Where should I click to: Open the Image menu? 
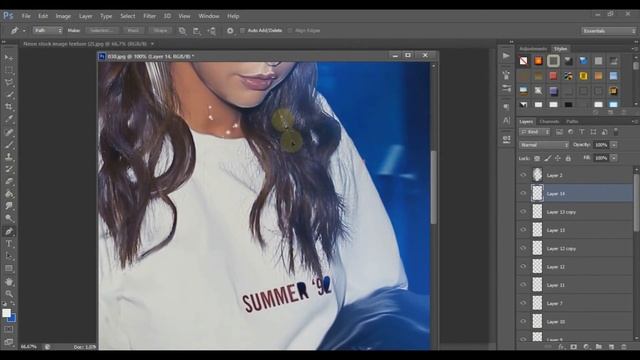tap(63, 16)
